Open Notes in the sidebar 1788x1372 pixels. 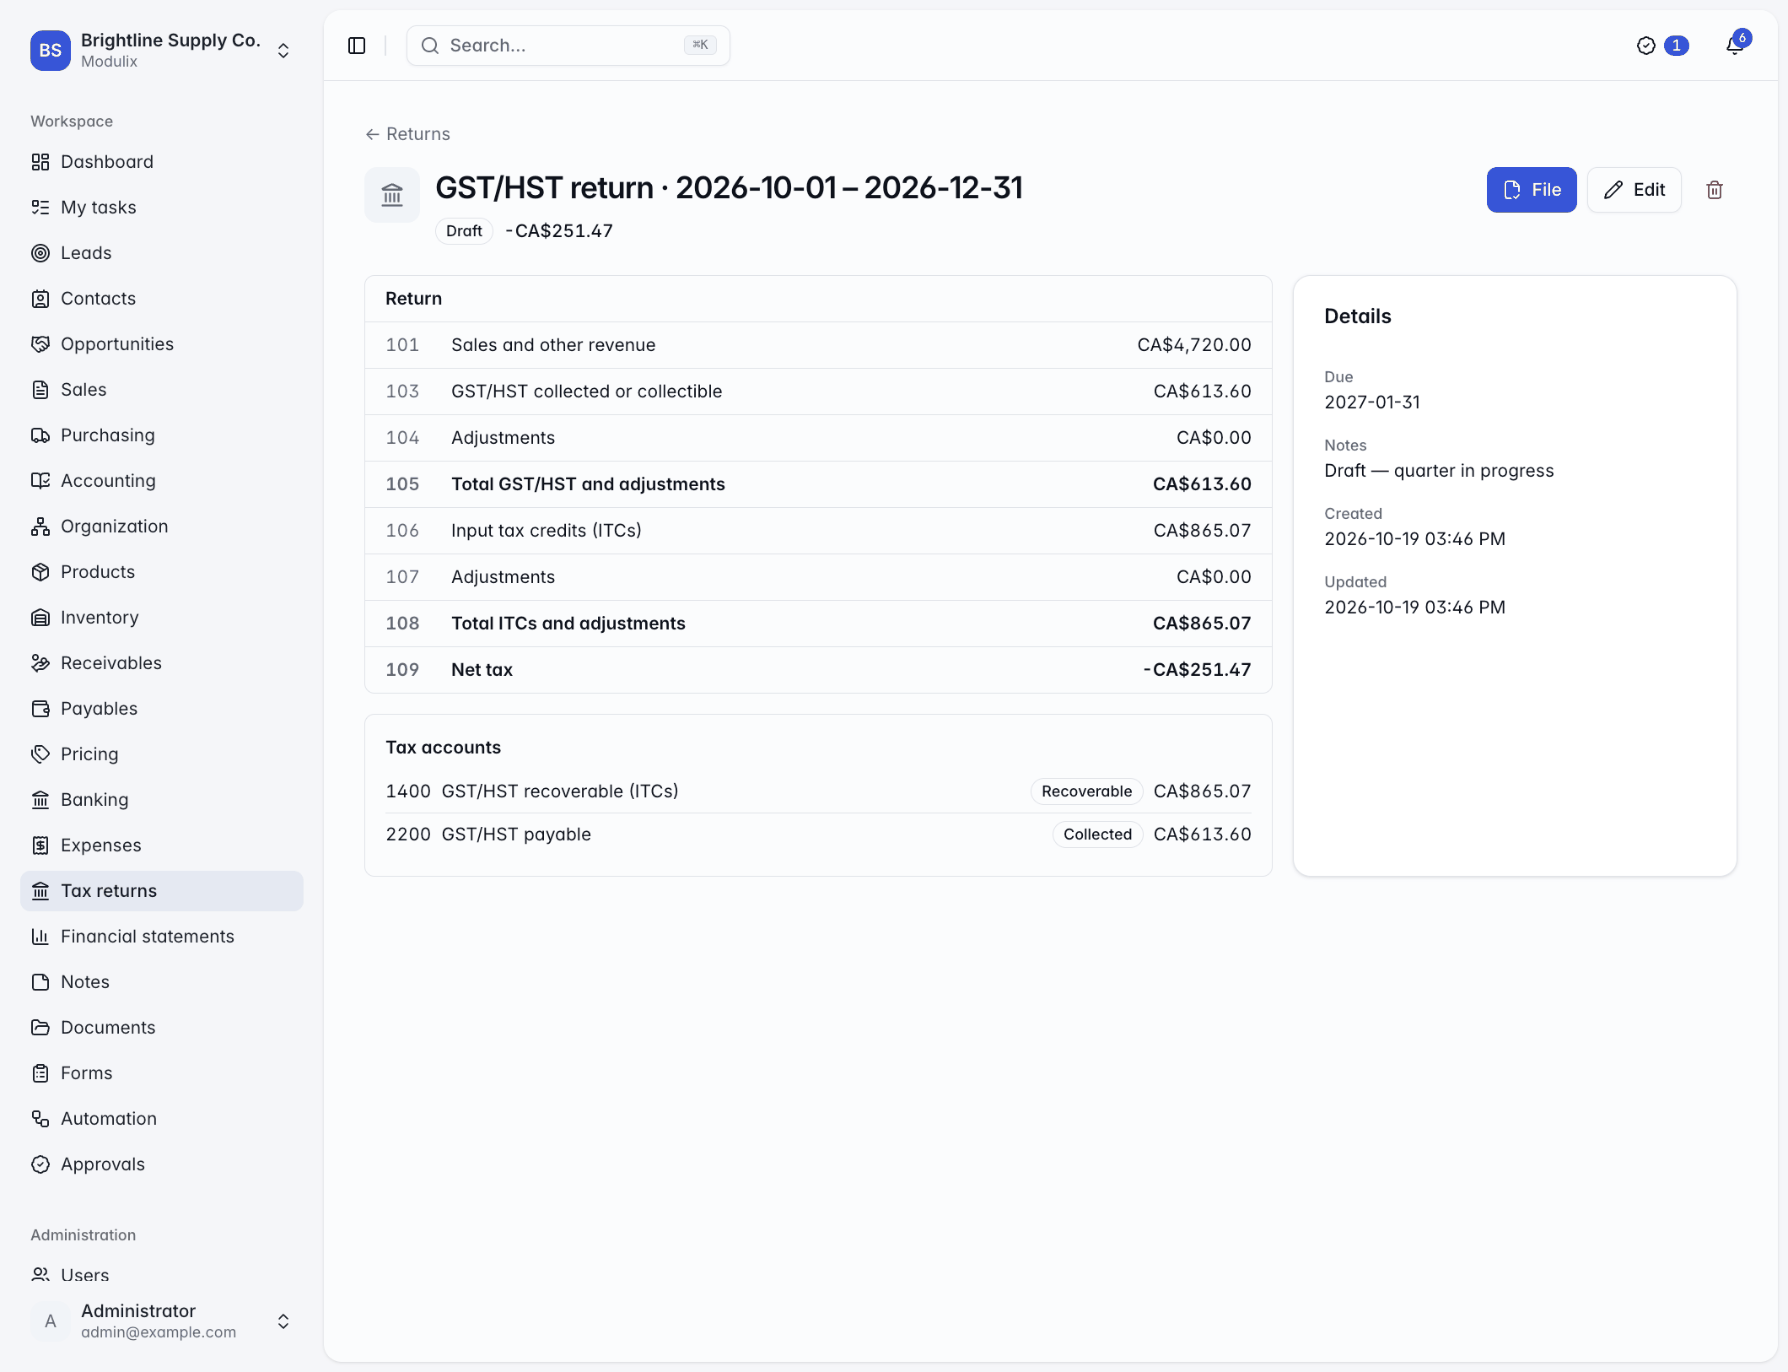(x=161, y=982)
